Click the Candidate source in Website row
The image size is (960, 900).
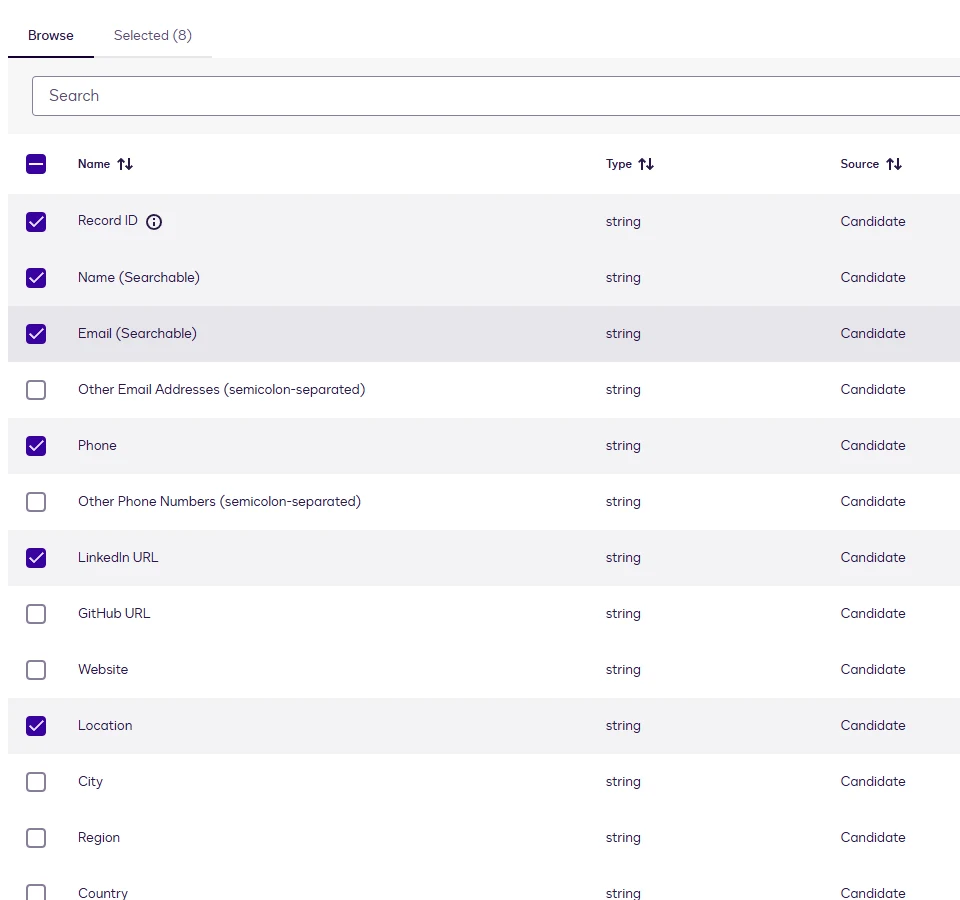[873, 670]
